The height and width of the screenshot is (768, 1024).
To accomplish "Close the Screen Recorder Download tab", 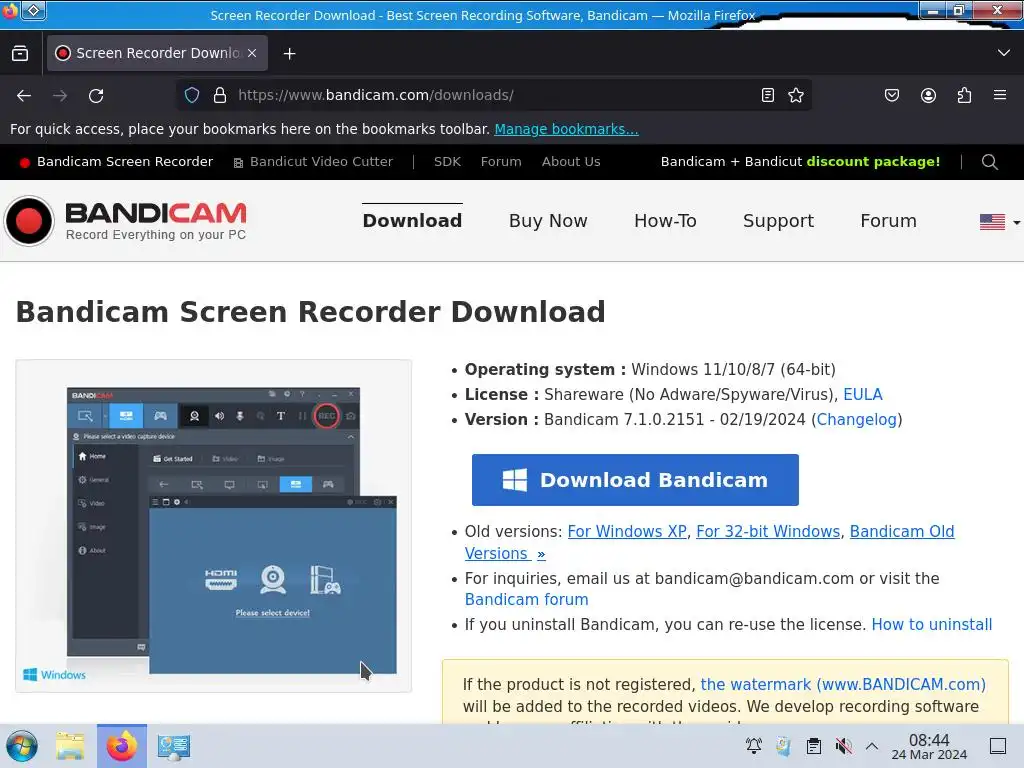I will pyautogui.click(x=252, y=54).
